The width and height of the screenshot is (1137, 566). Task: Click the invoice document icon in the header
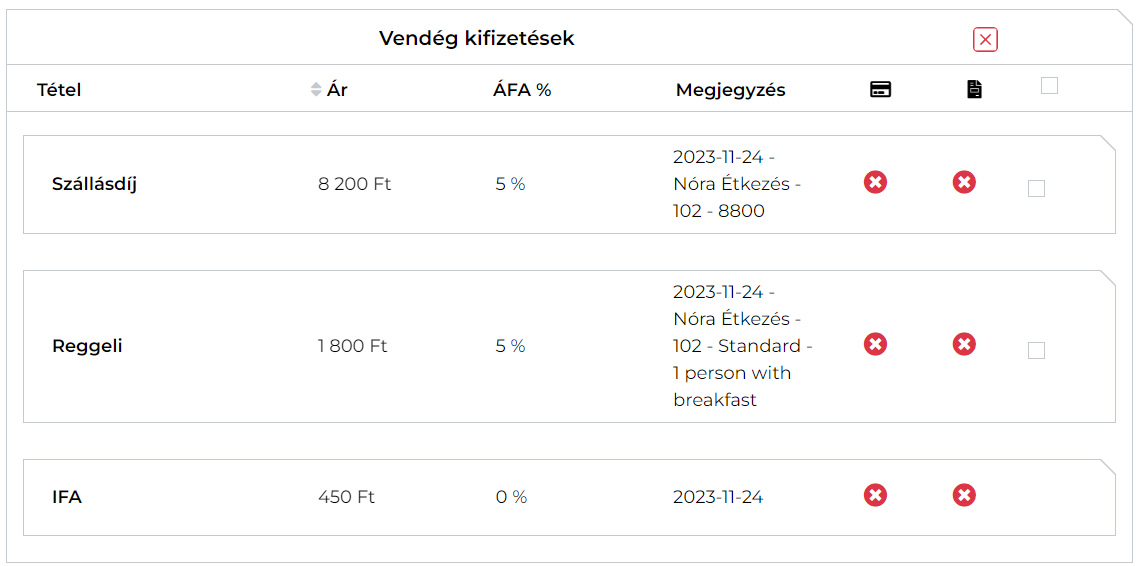974,90
